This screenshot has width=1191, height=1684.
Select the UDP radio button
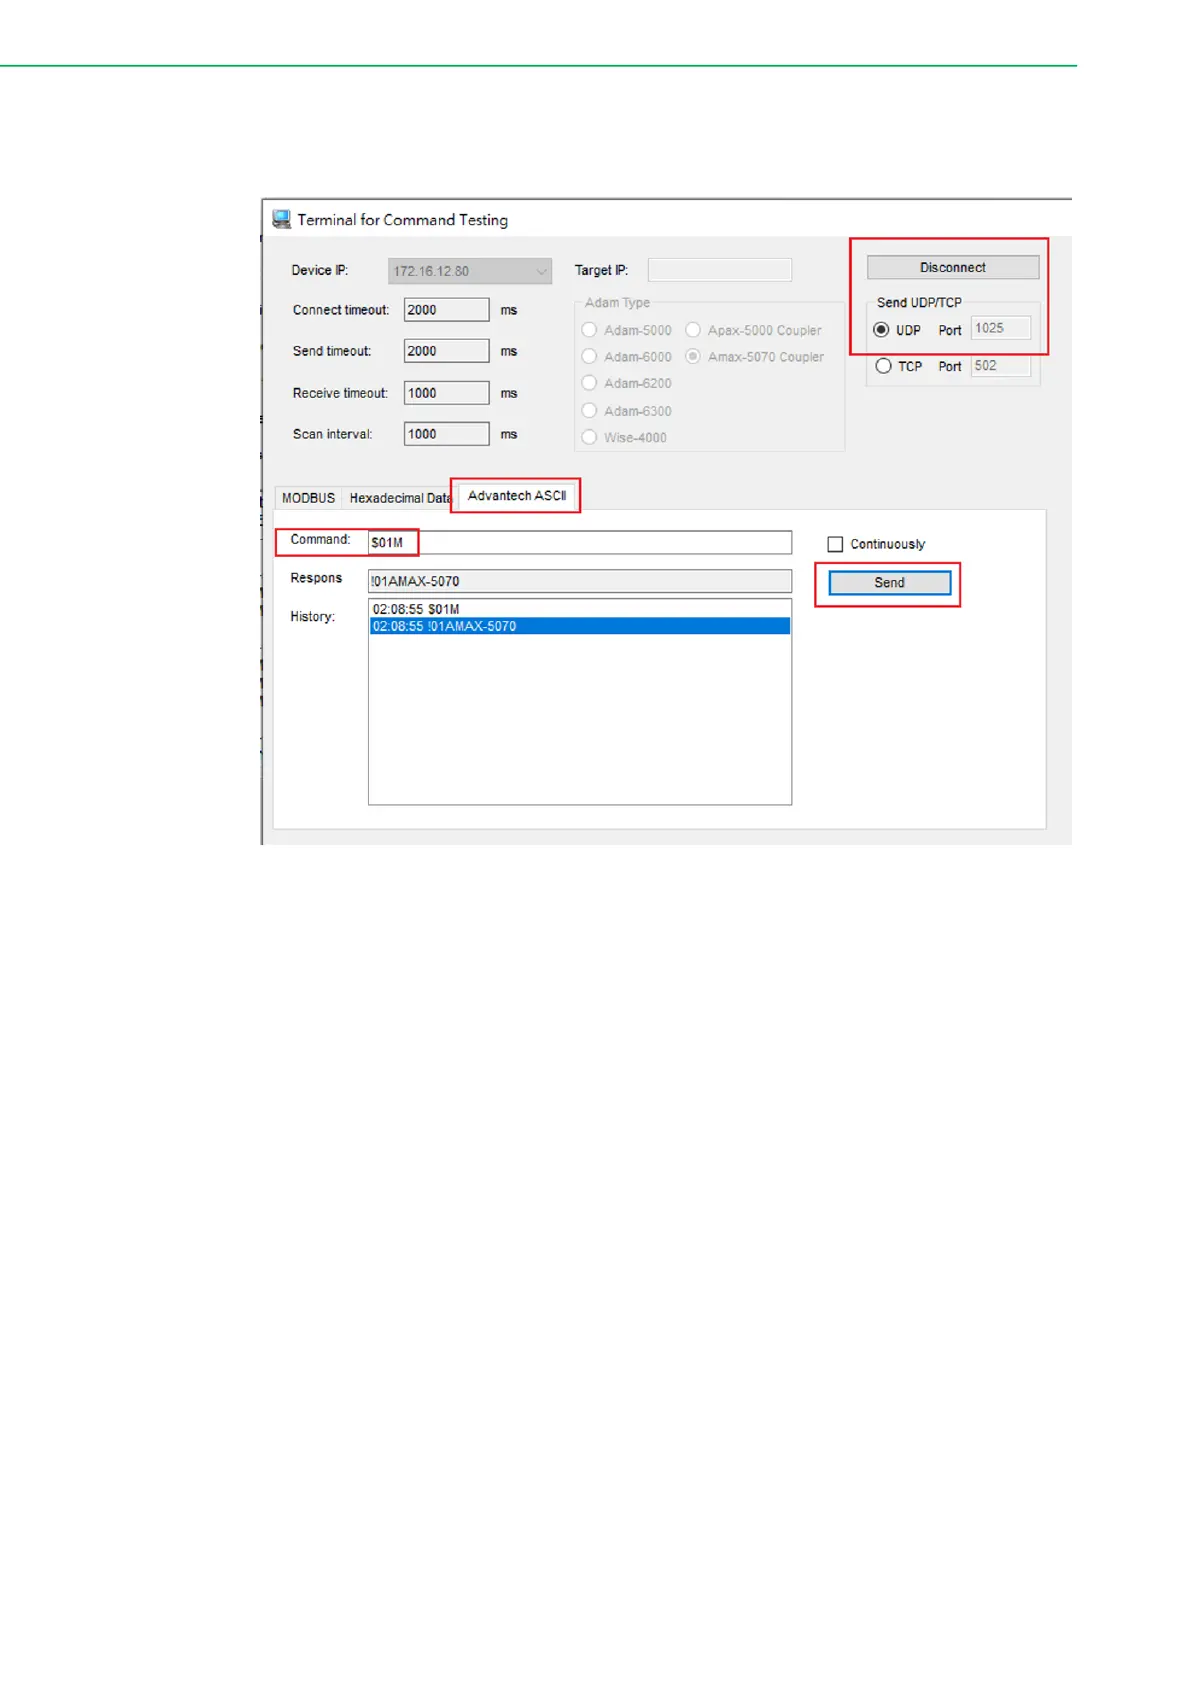(881, 330)
